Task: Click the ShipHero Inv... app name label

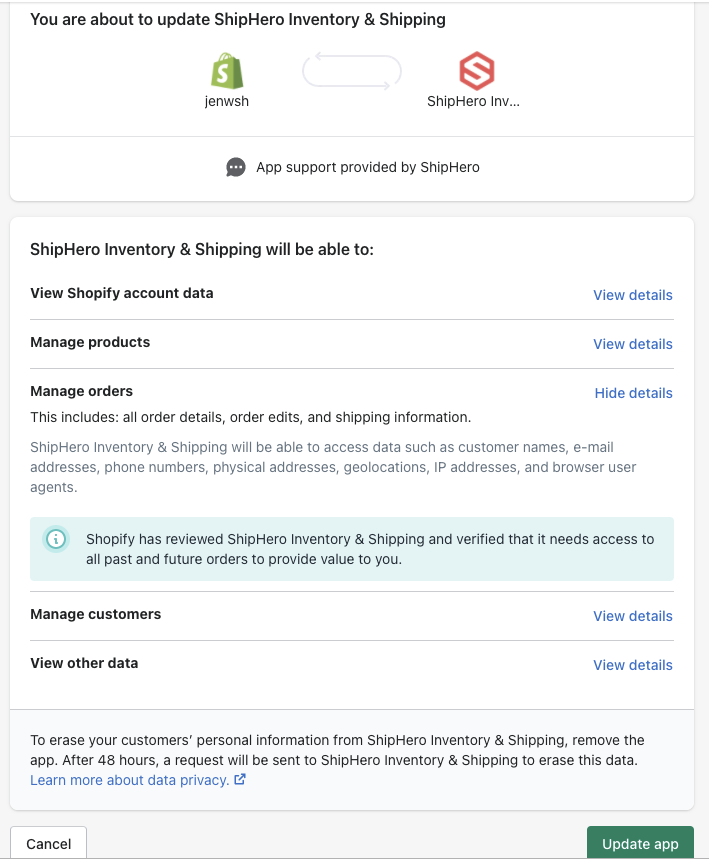Action: point(474,101)
